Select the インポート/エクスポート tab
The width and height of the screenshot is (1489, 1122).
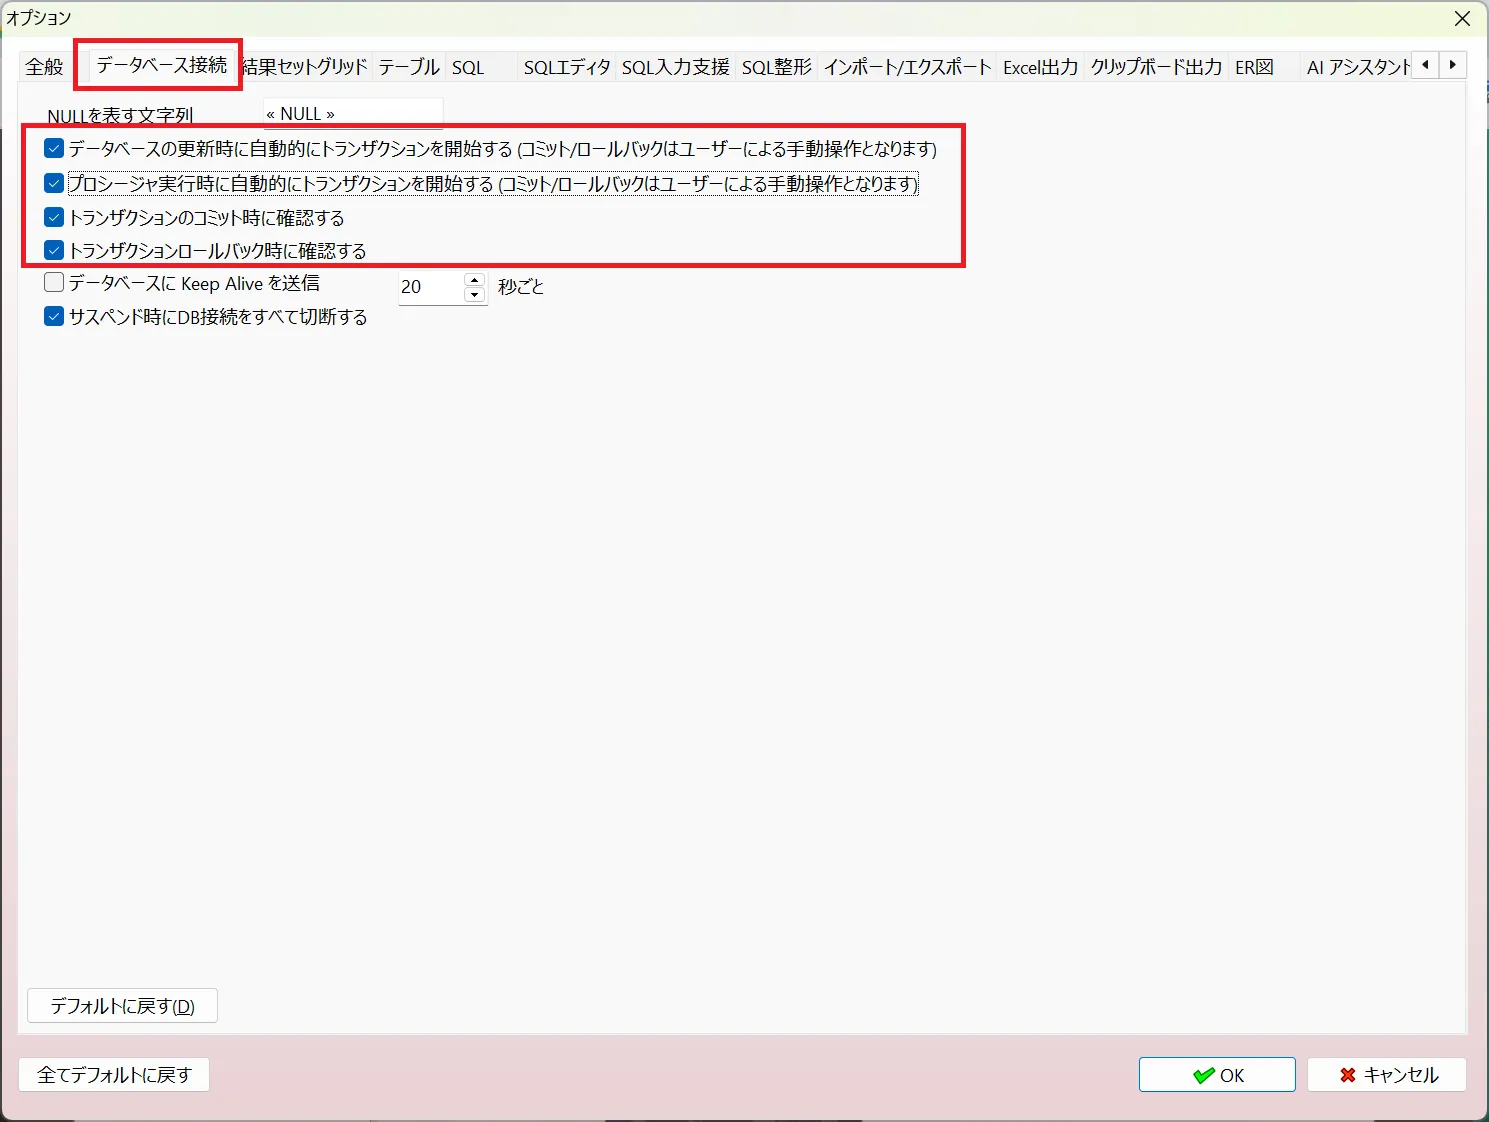(x=907, y=67)
